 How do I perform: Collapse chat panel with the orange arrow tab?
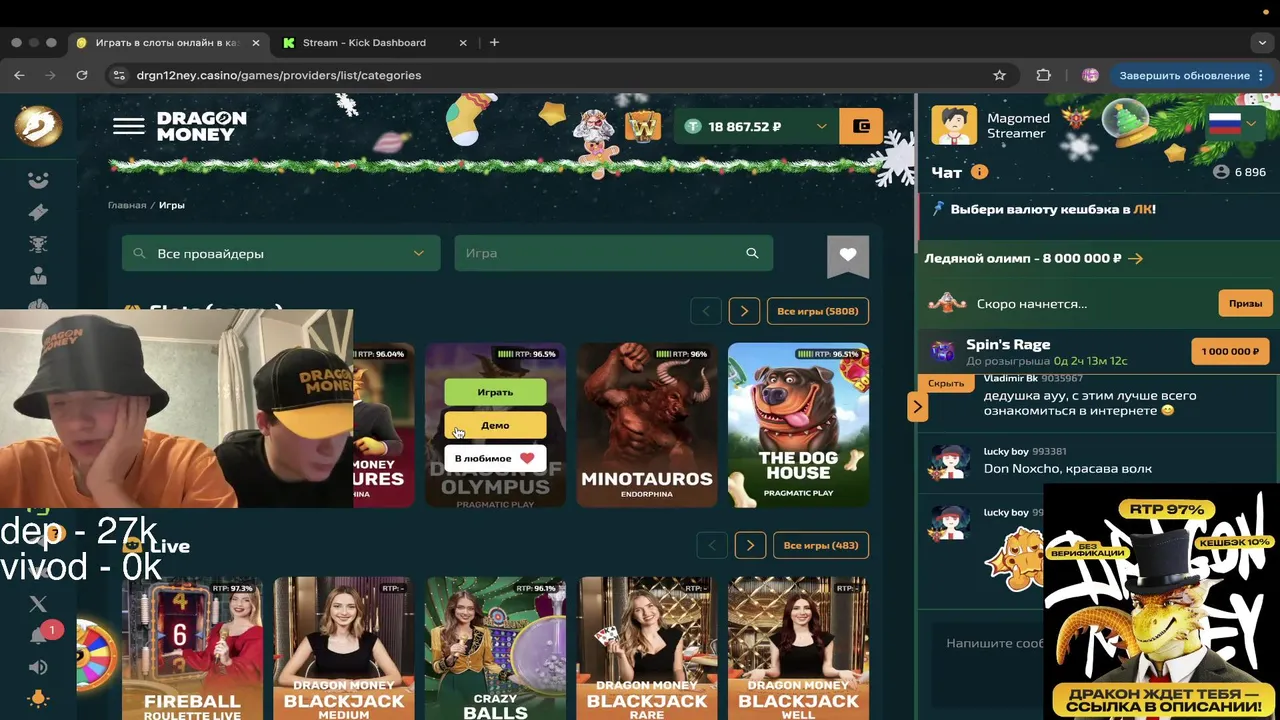click(917, 406)
